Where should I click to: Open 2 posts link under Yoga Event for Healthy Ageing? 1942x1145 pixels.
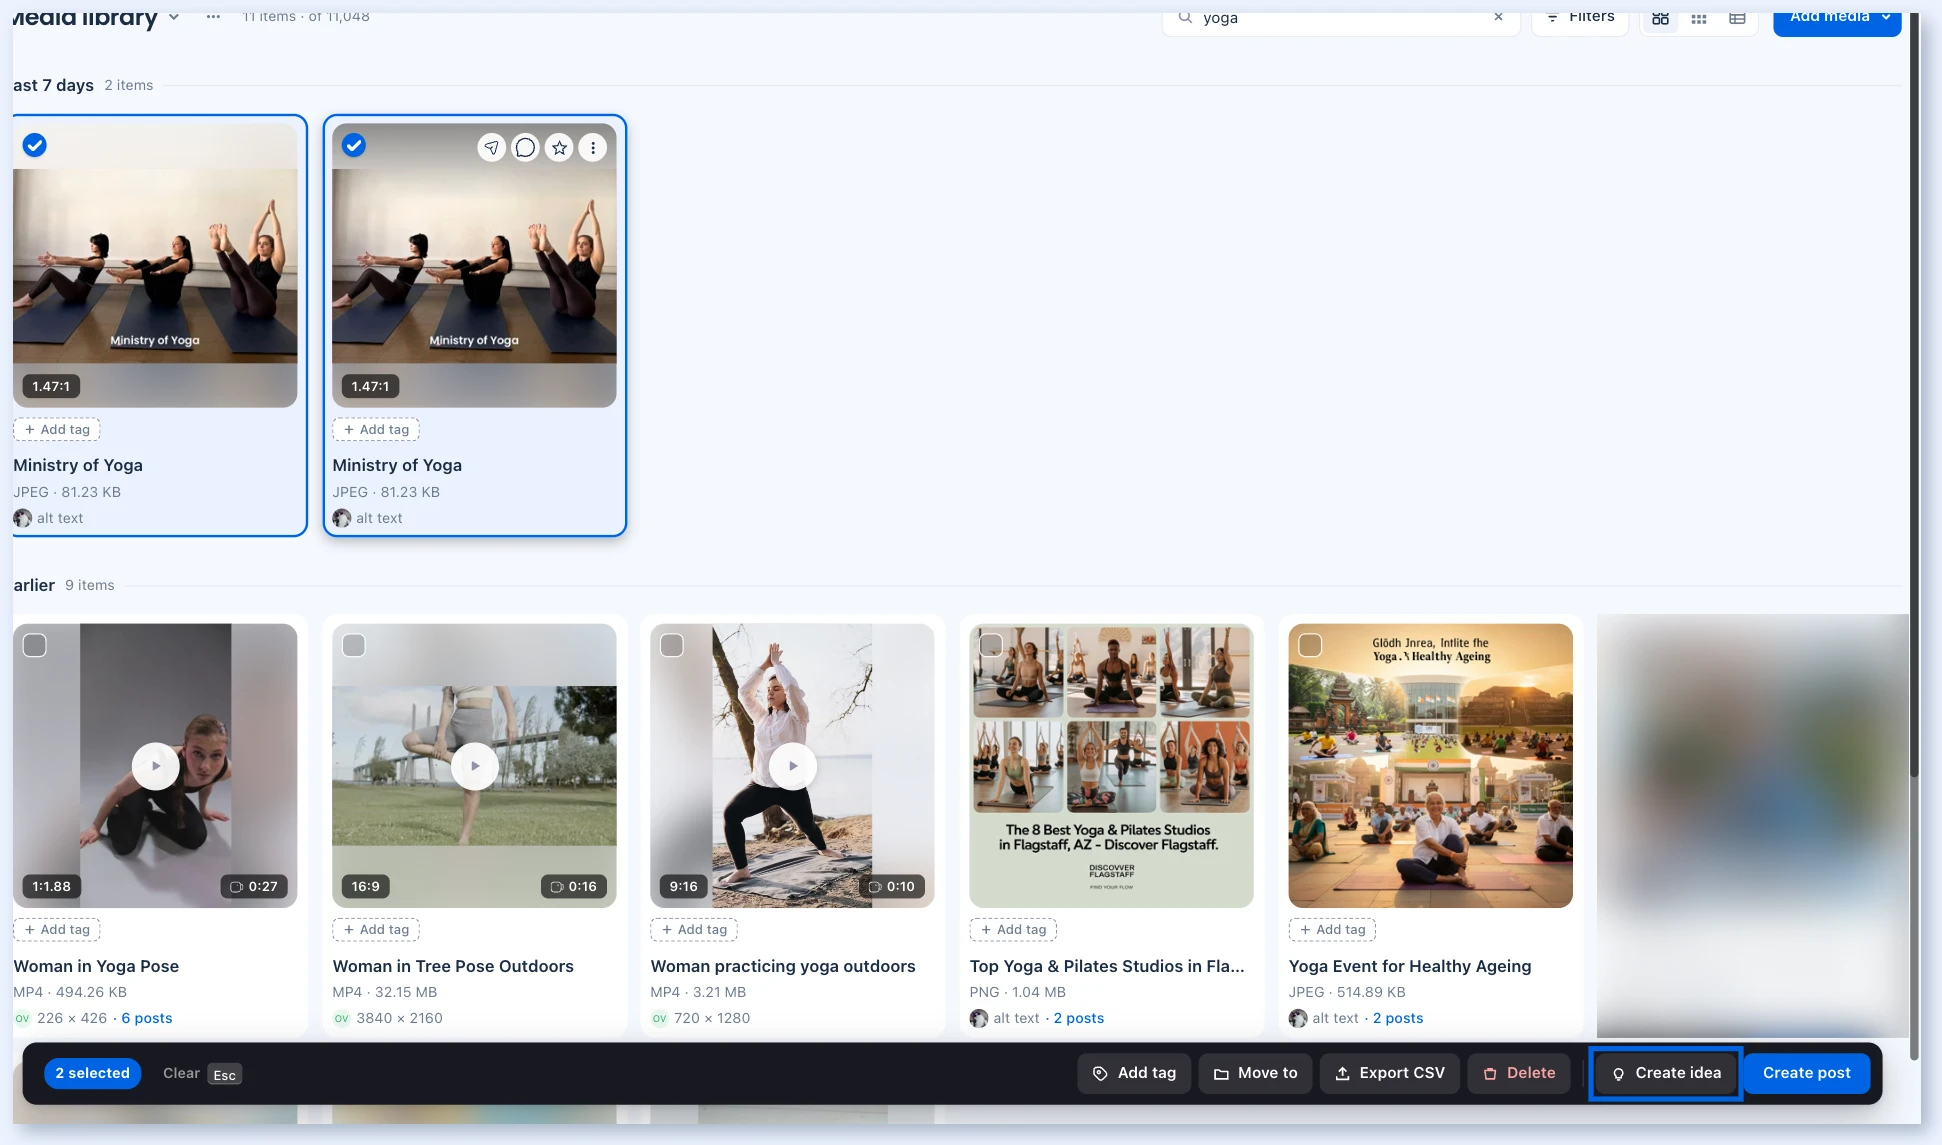tap(1397, 1018)
